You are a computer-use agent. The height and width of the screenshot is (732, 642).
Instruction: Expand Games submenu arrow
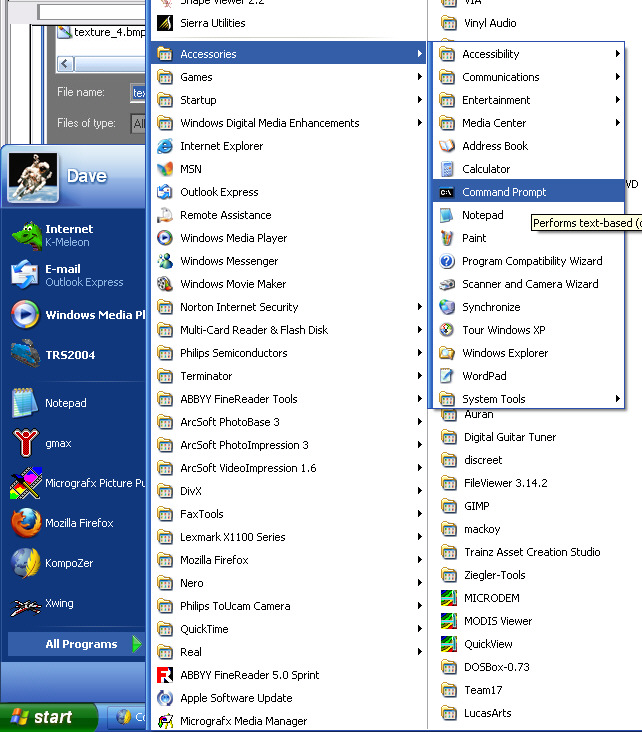[420, 77]
